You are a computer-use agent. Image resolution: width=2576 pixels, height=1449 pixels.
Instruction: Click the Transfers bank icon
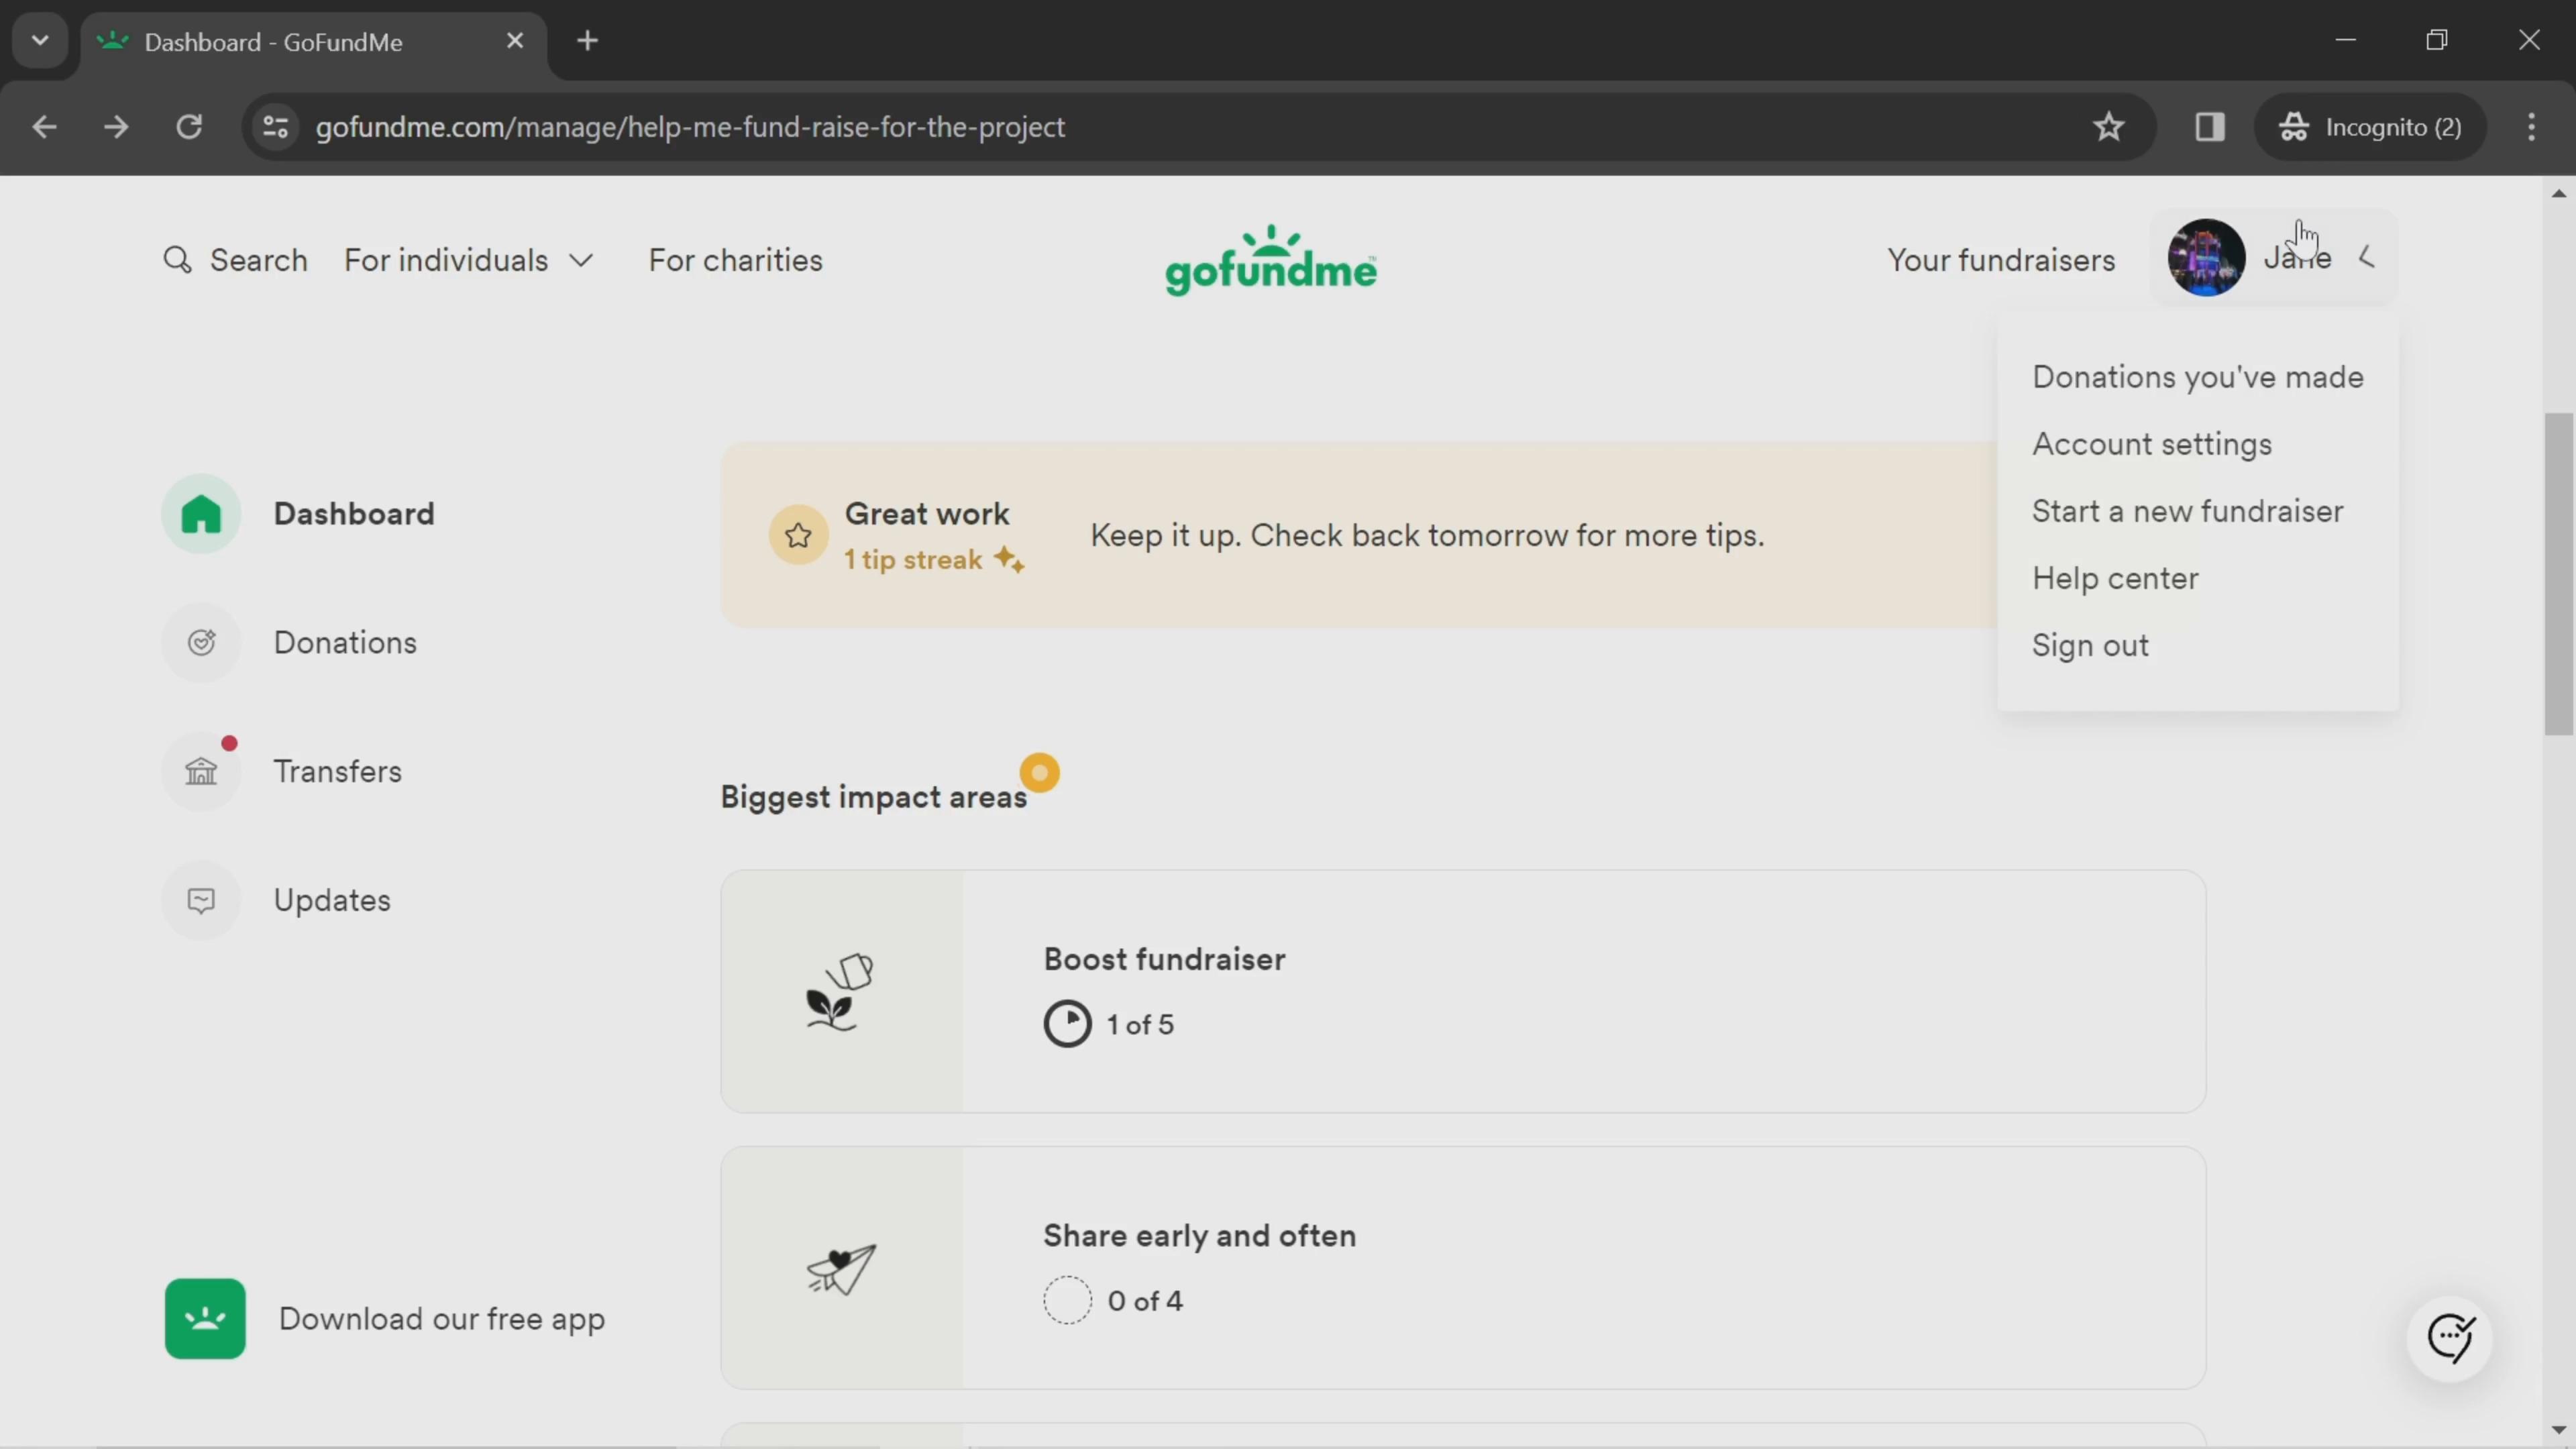point(202,769)
